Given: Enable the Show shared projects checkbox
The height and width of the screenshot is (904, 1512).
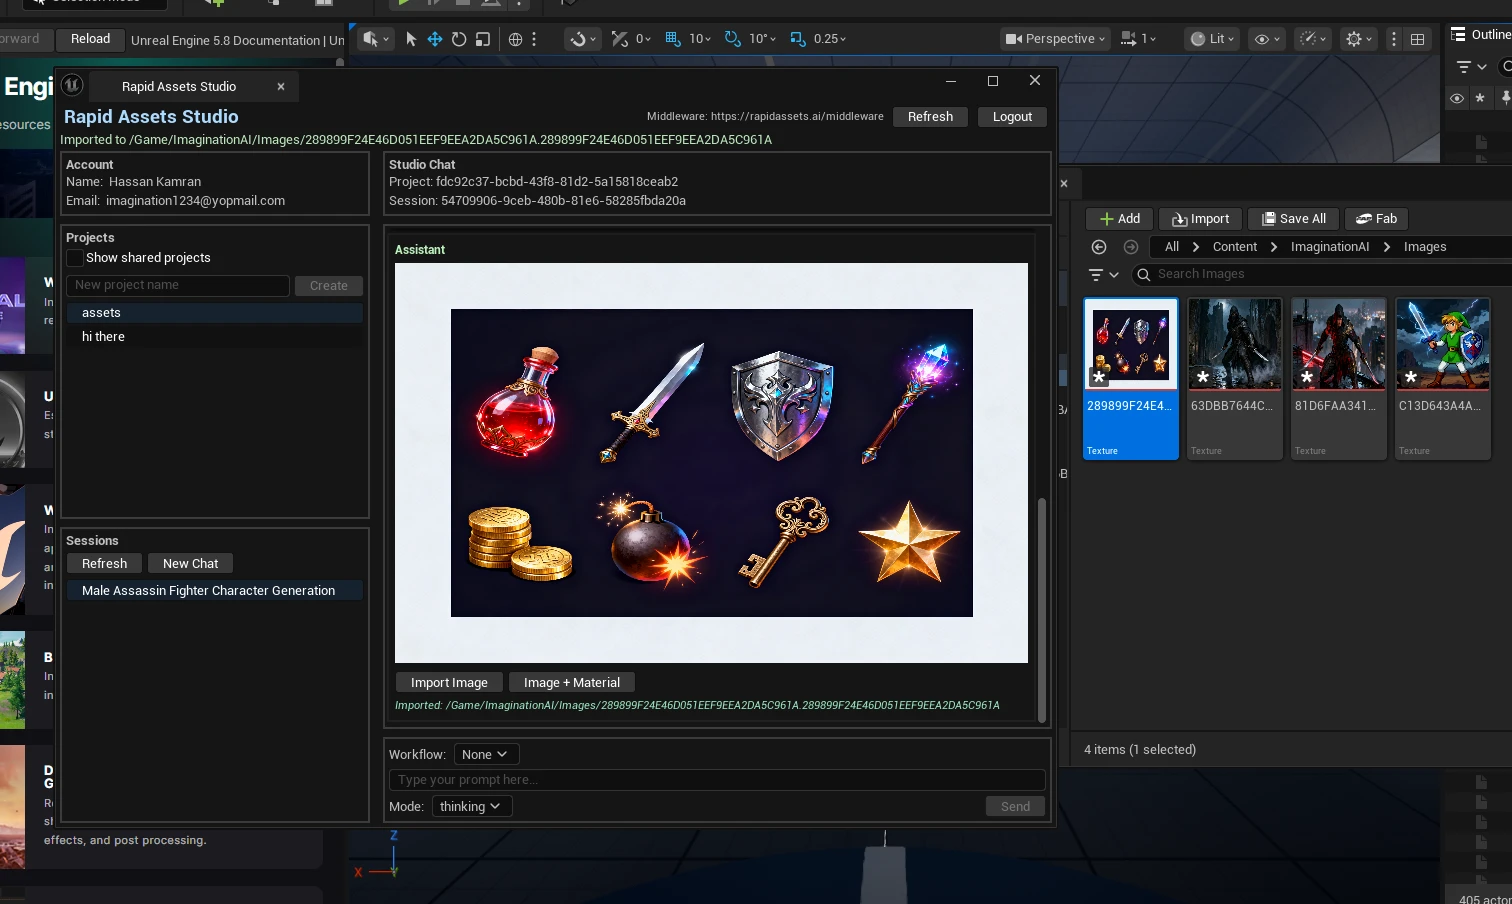Looking at the screenshot, I should (74, 258).
